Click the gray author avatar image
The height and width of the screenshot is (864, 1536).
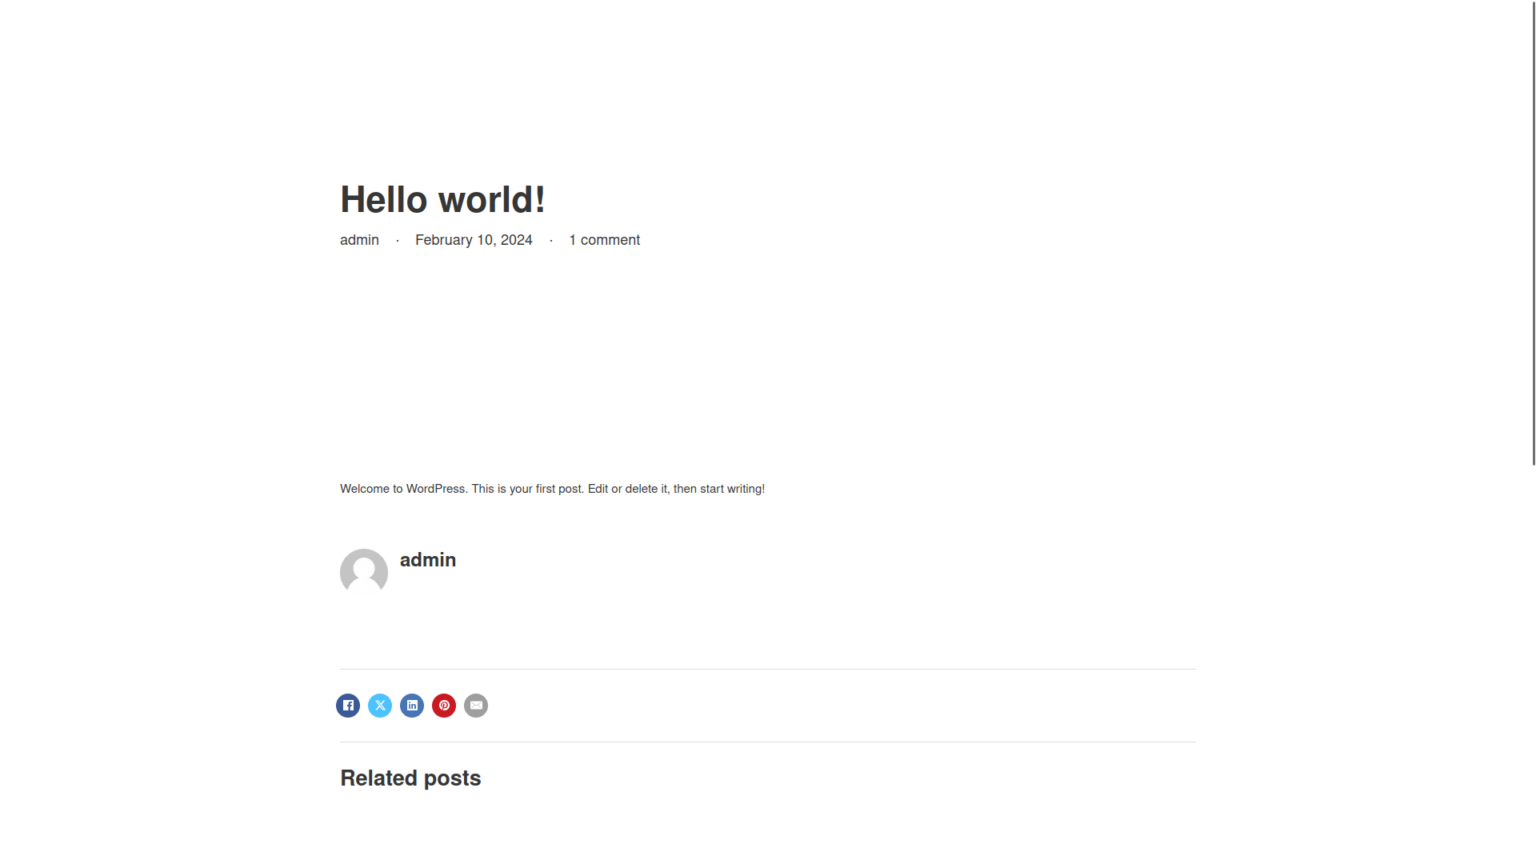[364, 572]
